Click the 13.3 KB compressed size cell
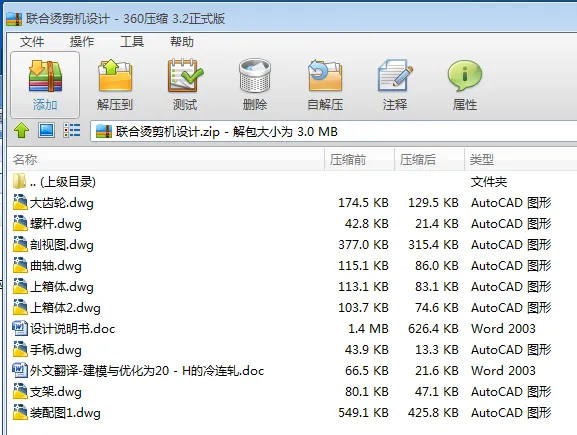This screenshot has width=577, height=435. click(437, 350)
